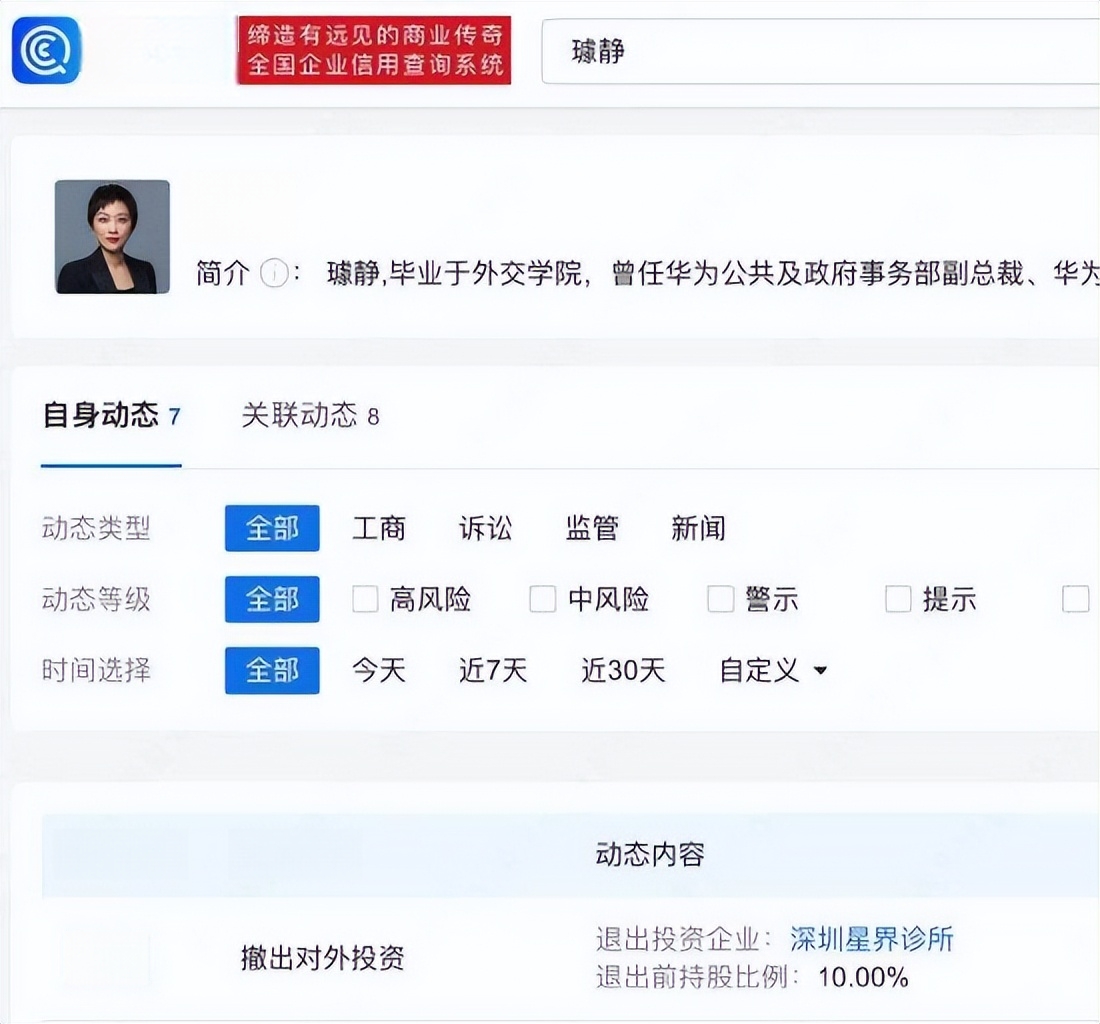
Task: Switch to the 自身动态 tab
Action: (x=112, y=416)
